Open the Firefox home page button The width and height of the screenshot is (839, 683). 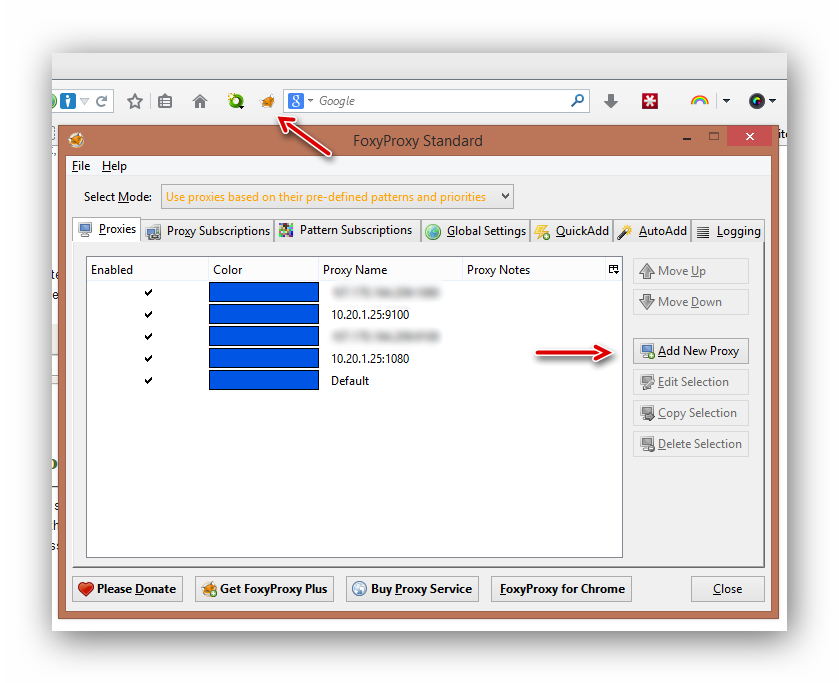point(200,101)
